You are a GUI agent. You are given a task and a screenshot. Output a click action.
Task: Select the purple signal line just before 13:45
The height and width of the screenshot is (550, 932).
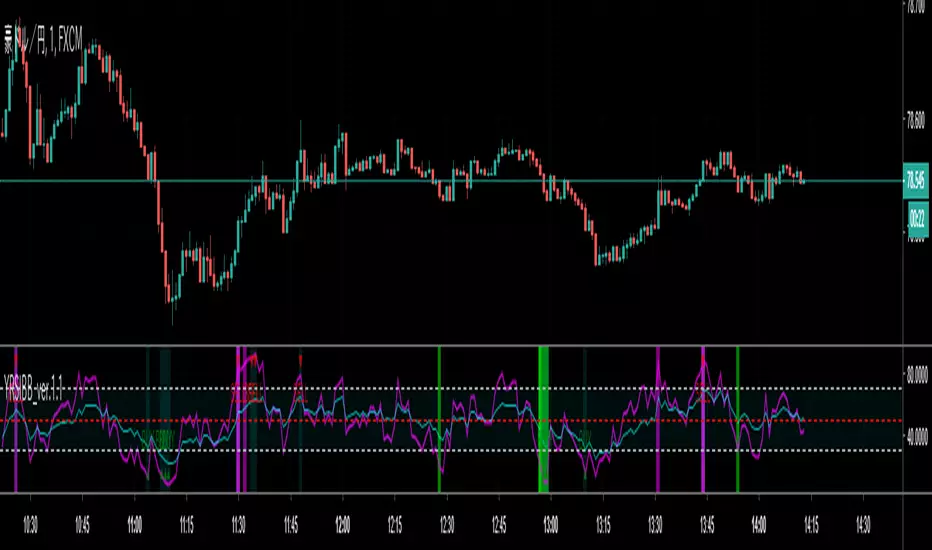pyautogui.click(x=703, y=420)
